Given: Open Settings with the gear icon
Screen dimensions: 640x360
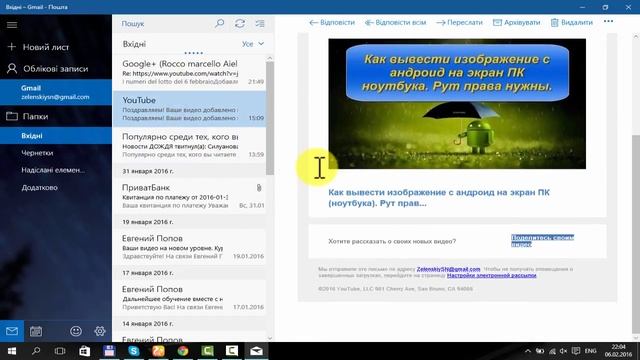Looking at the screenshot, I should (100, 331).
